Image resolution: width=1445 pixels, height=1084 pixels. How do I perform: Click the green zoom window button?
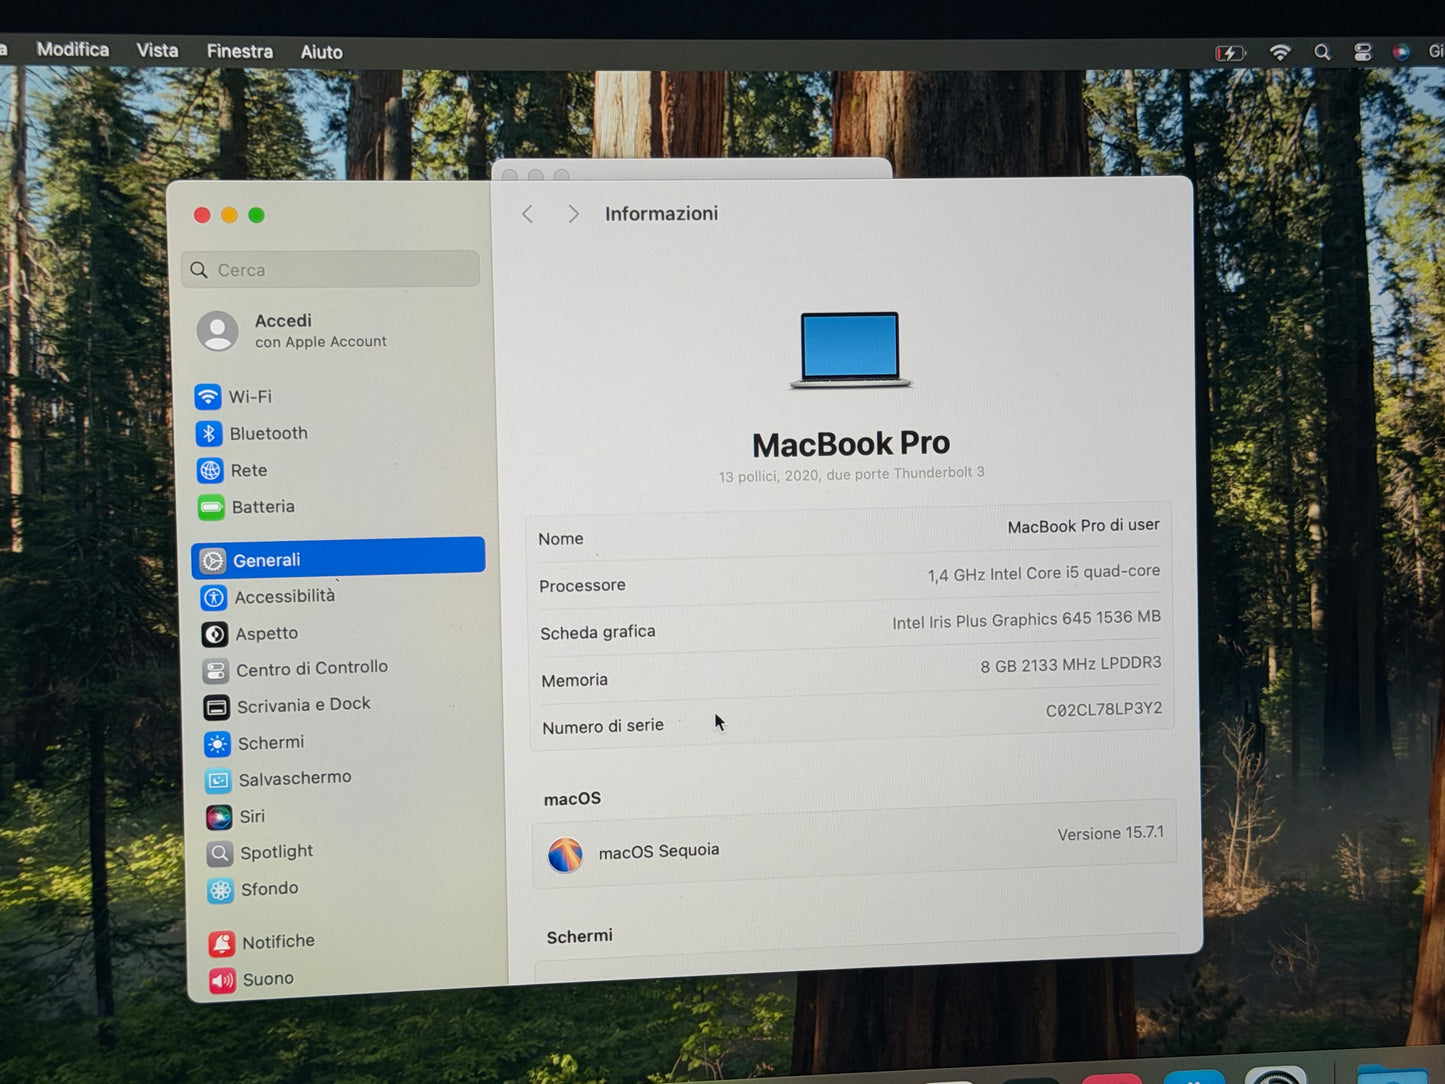coord(256,215)
